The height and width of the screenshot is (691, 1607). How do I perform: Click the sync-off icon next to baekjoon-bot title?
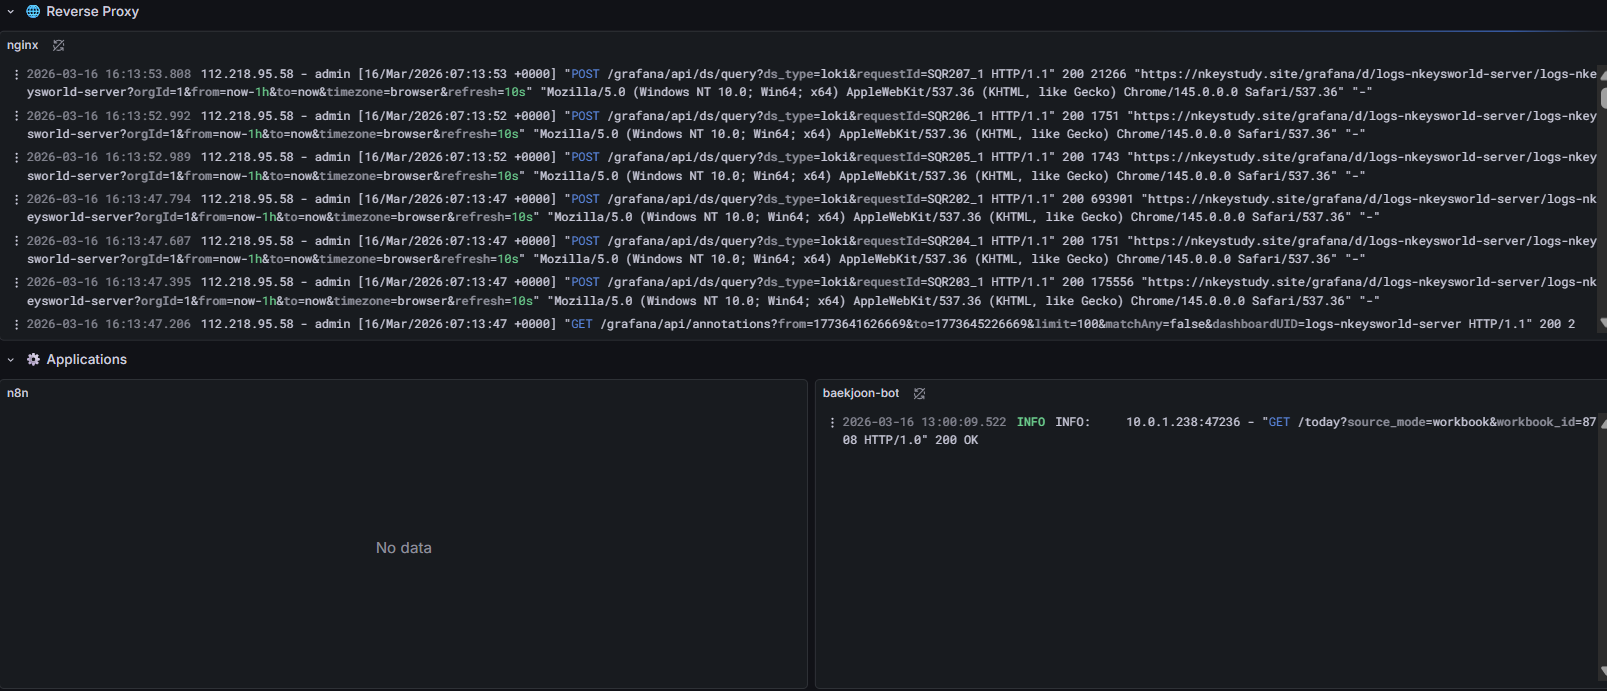[x=919, y=394]
